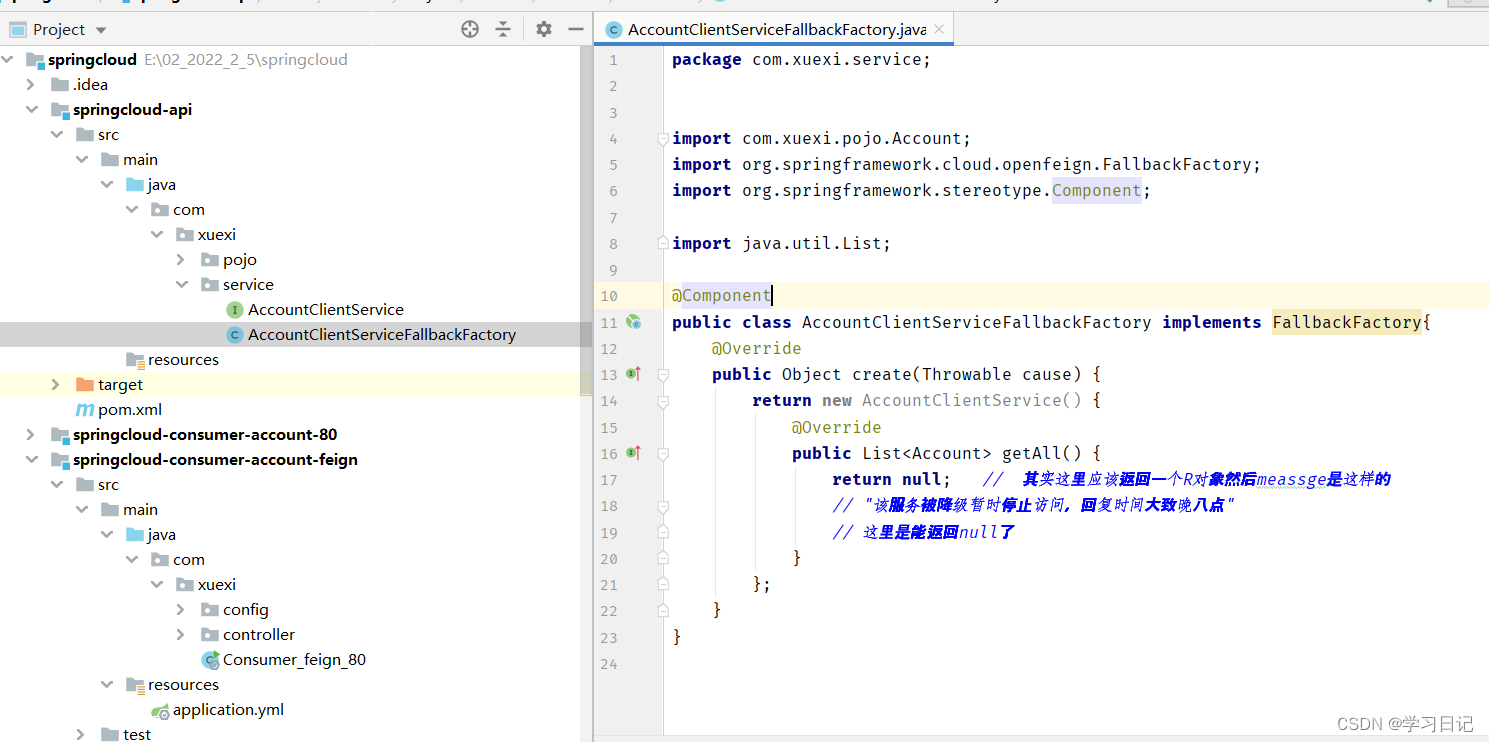Viewport: 1489px width, 742px height.
Task: Open the Project view dropdown
Action: click(x=101, y=30)
